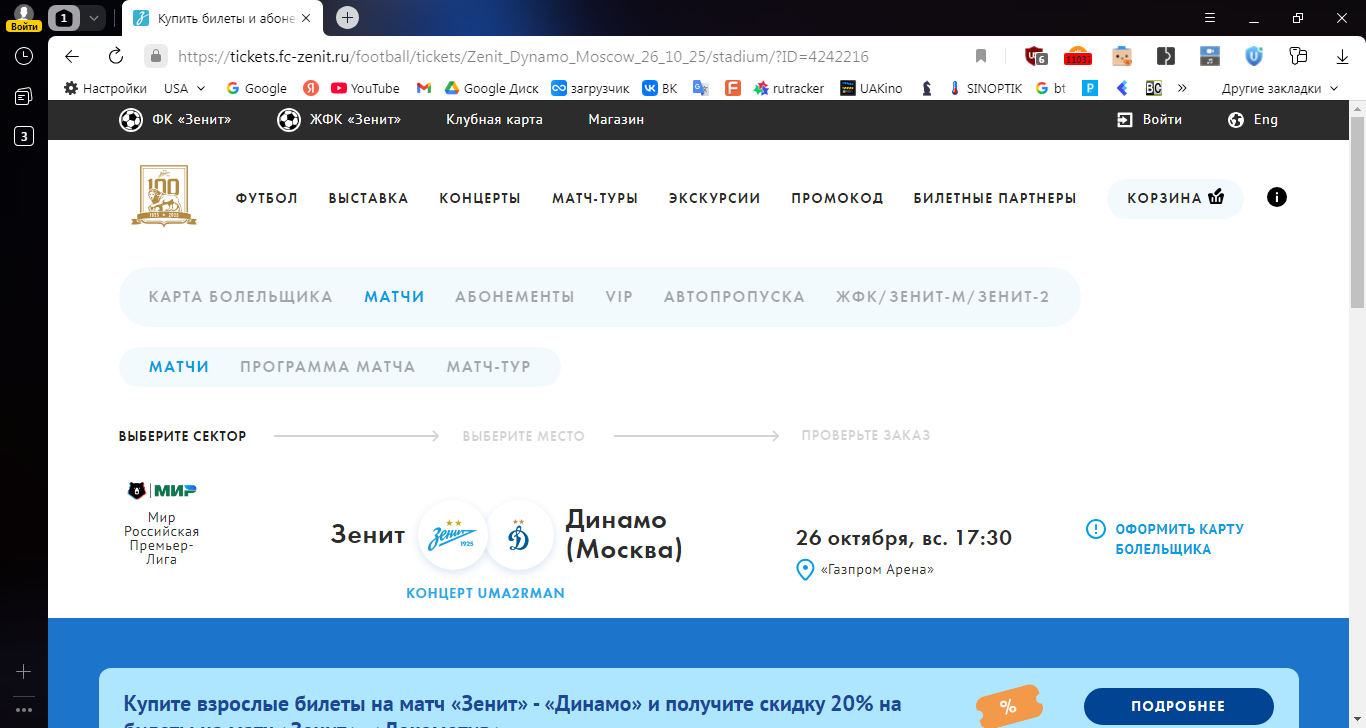
Task: Open the Магазин link
Action: coord(616,120)
